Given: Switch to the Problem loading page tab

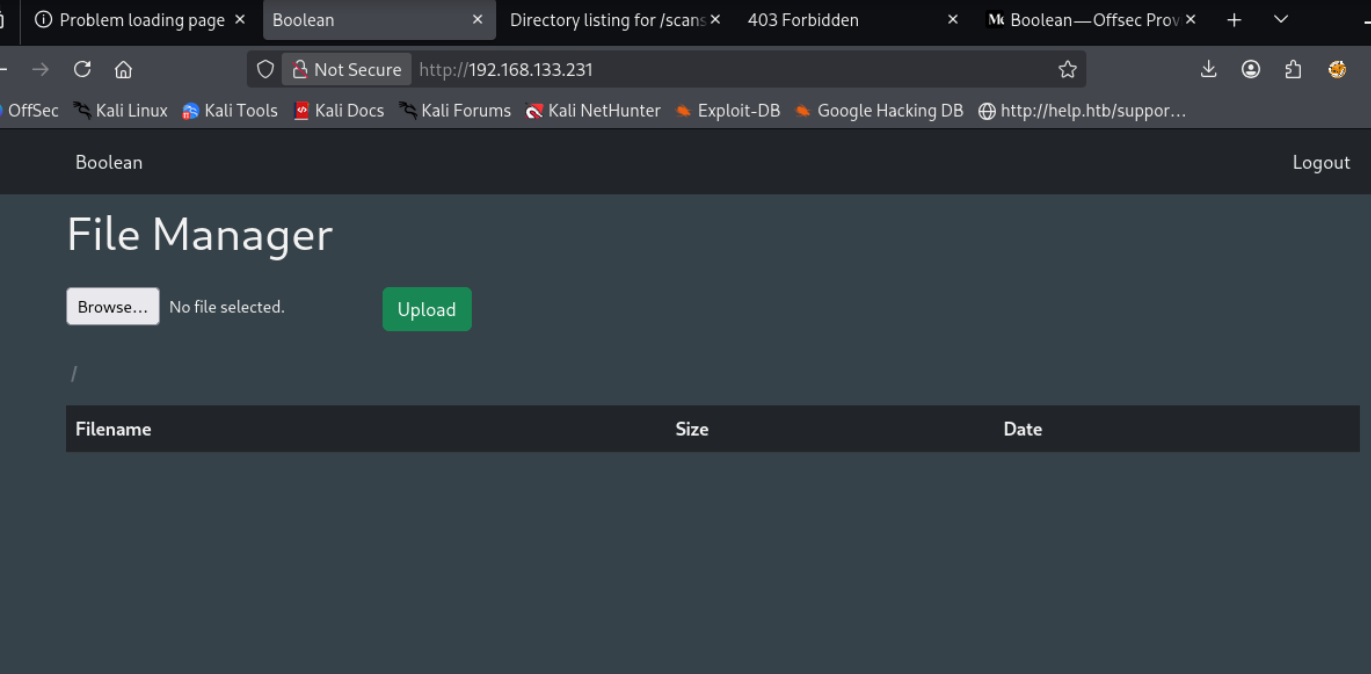Looking at the screenshot, I should [x=130, y=20].
